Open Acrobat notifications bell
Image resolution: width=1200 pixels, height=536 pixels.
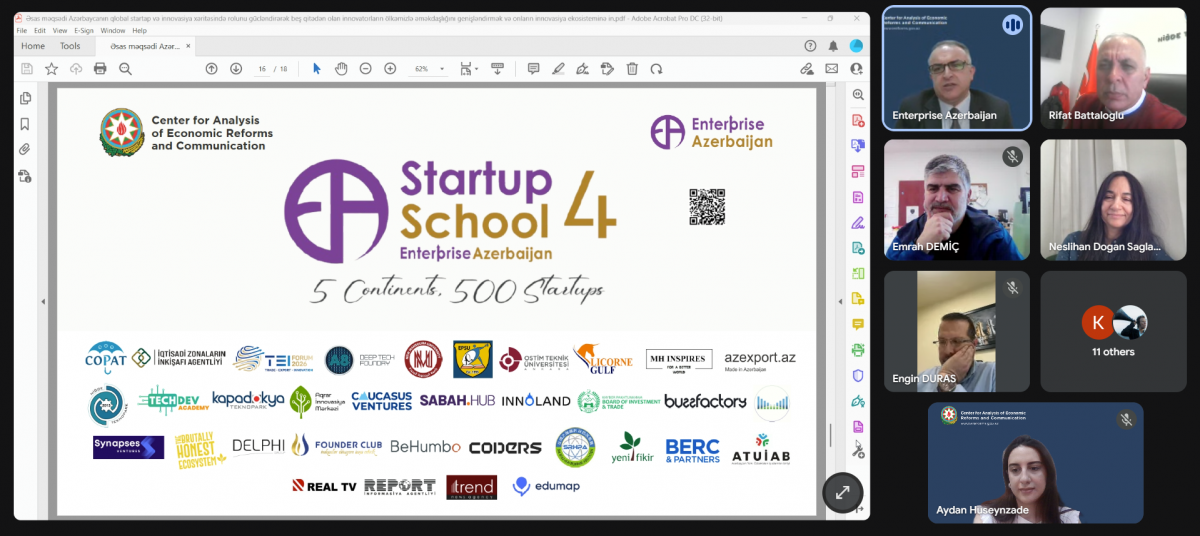point(833,46)
